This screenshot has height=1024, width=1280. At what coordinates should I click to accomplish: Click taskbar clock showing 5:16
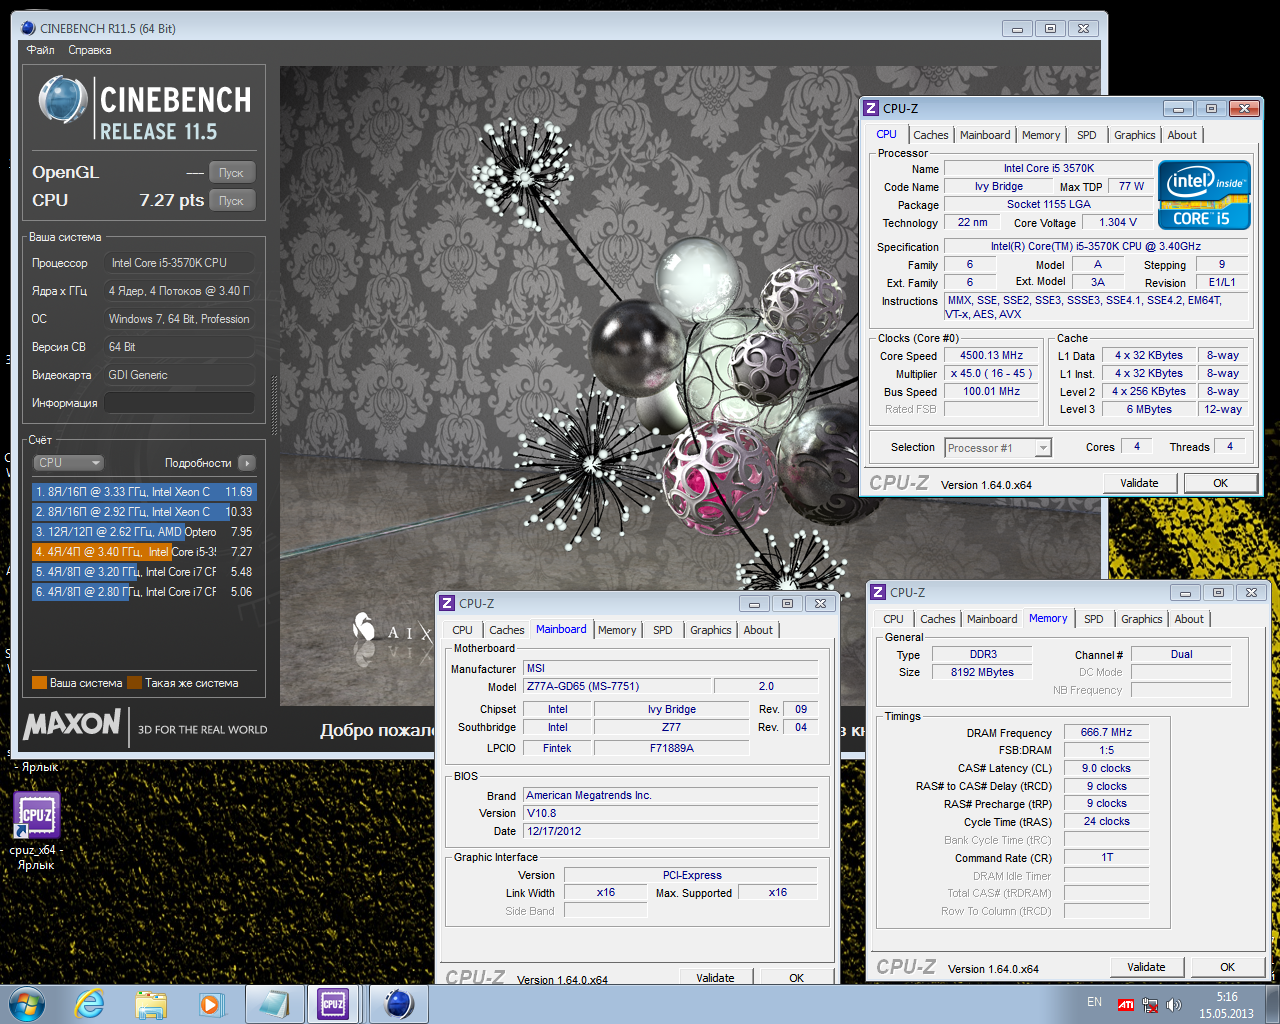click(x=1227, y=997)
